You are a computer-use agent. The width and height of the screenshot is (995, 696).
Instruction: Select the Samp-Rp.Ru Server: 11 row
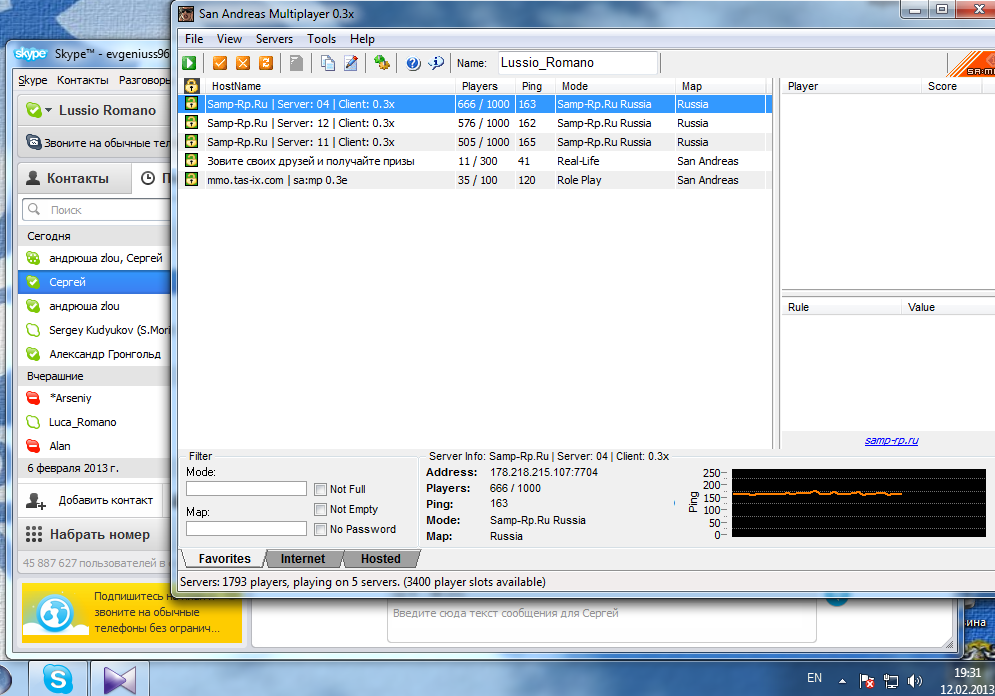476,142
